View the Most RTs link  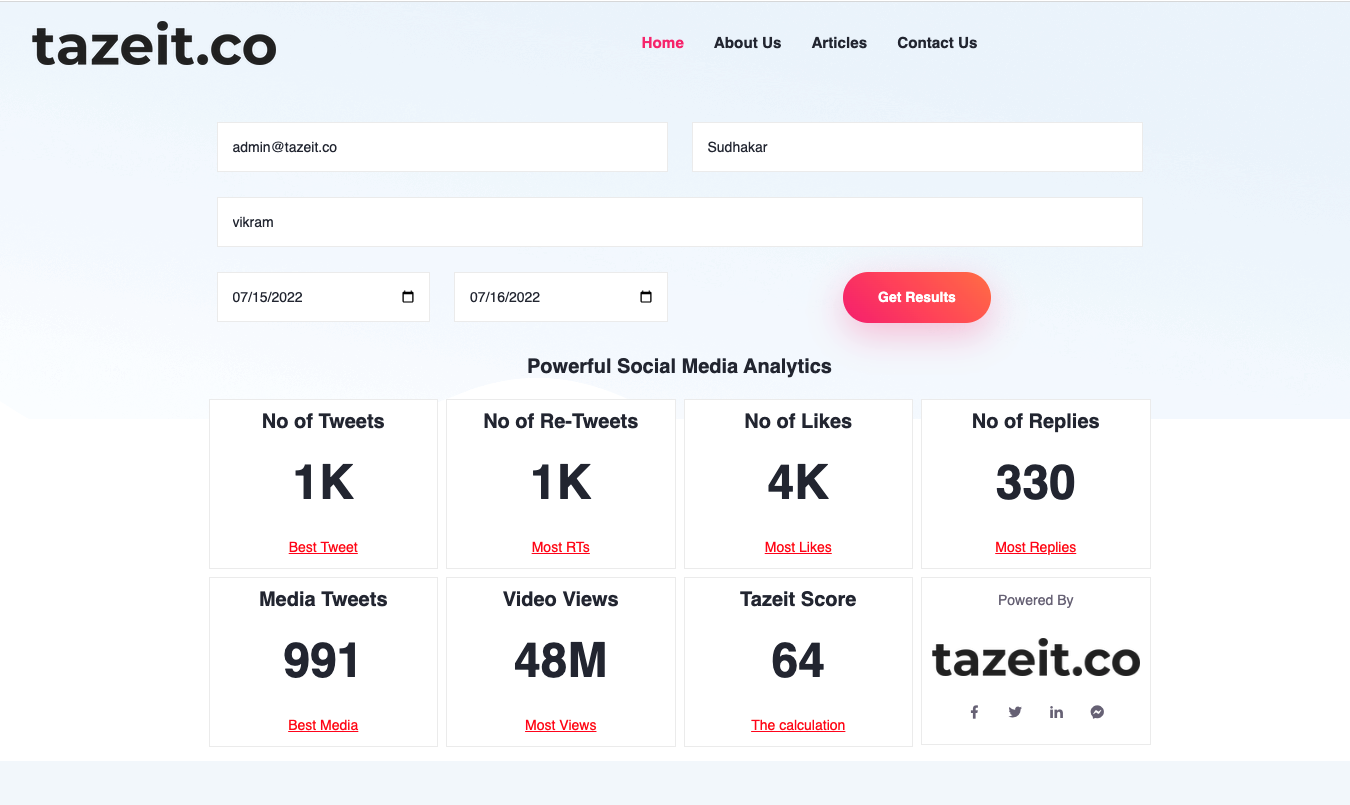click(560, 547)
